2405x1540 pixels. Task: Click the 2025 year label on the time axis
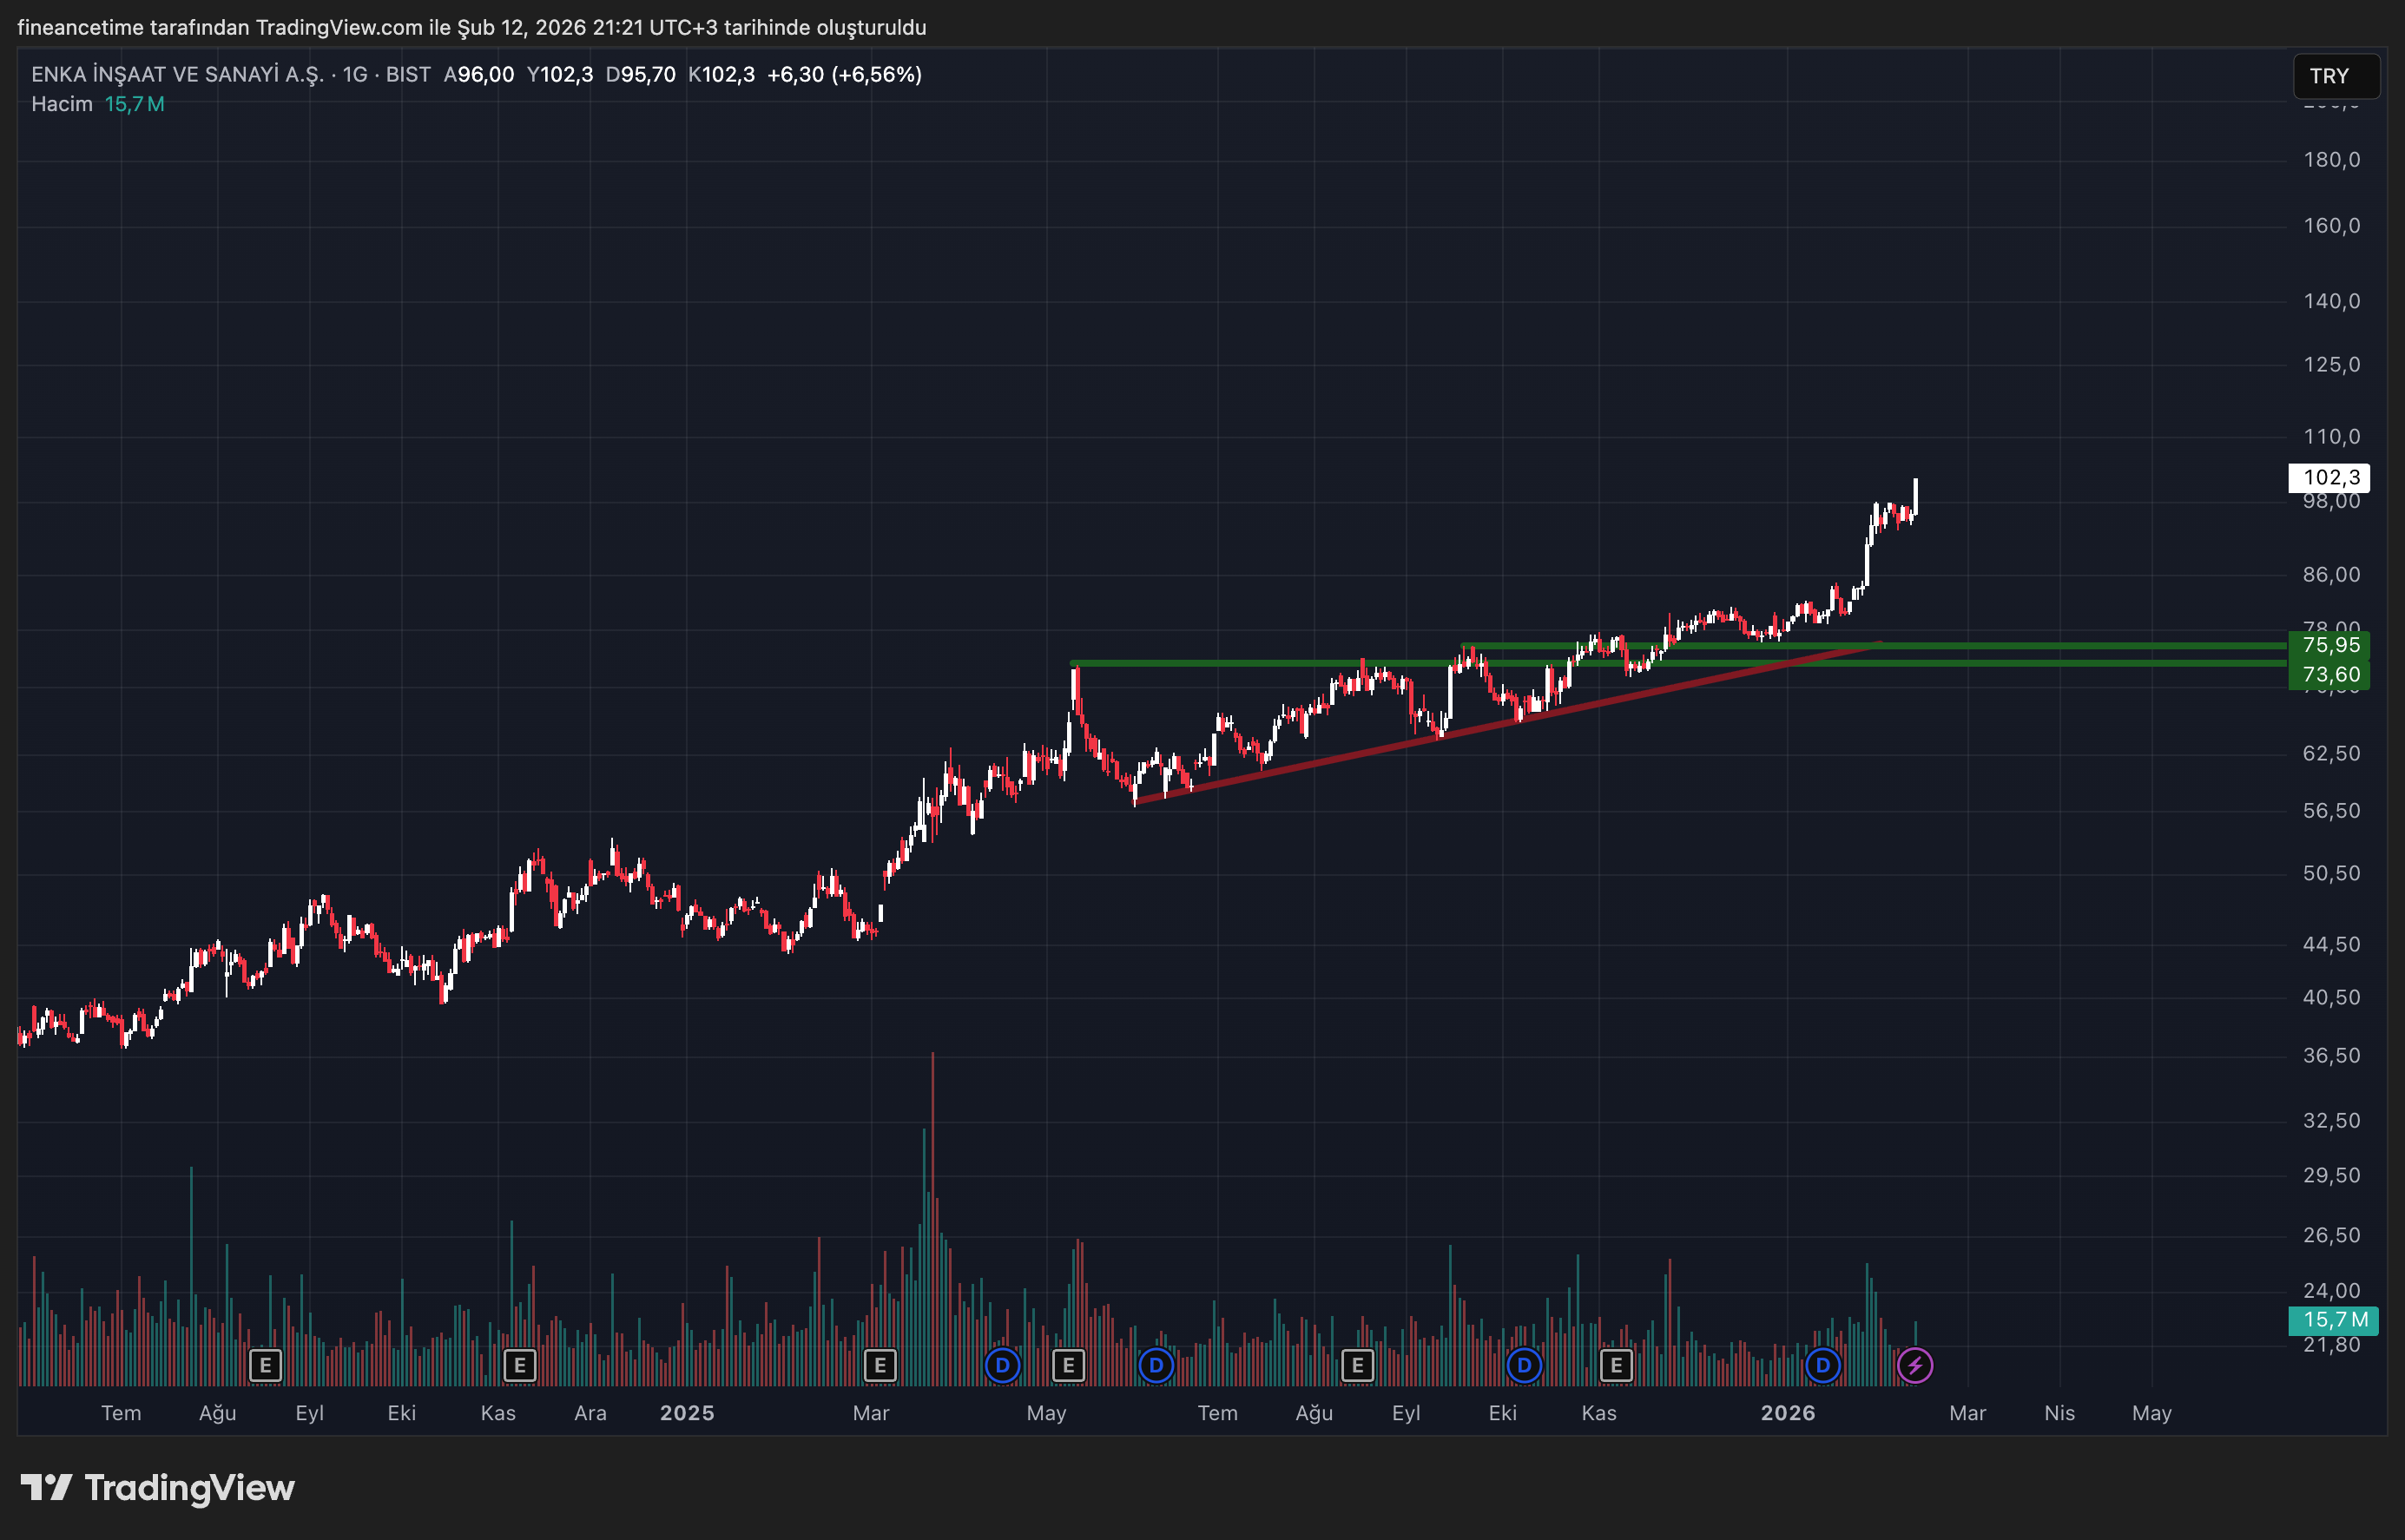click(687, 1413)
